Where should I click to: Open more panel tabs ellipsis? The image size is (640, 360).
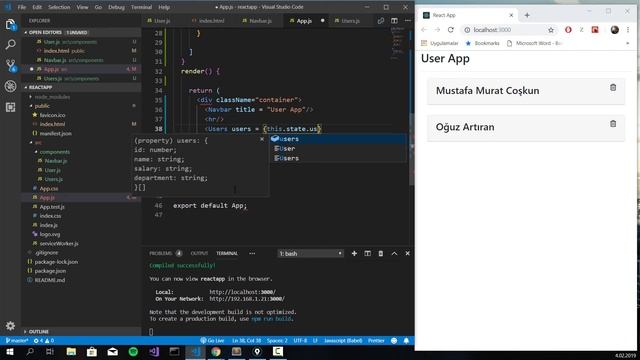252,253
